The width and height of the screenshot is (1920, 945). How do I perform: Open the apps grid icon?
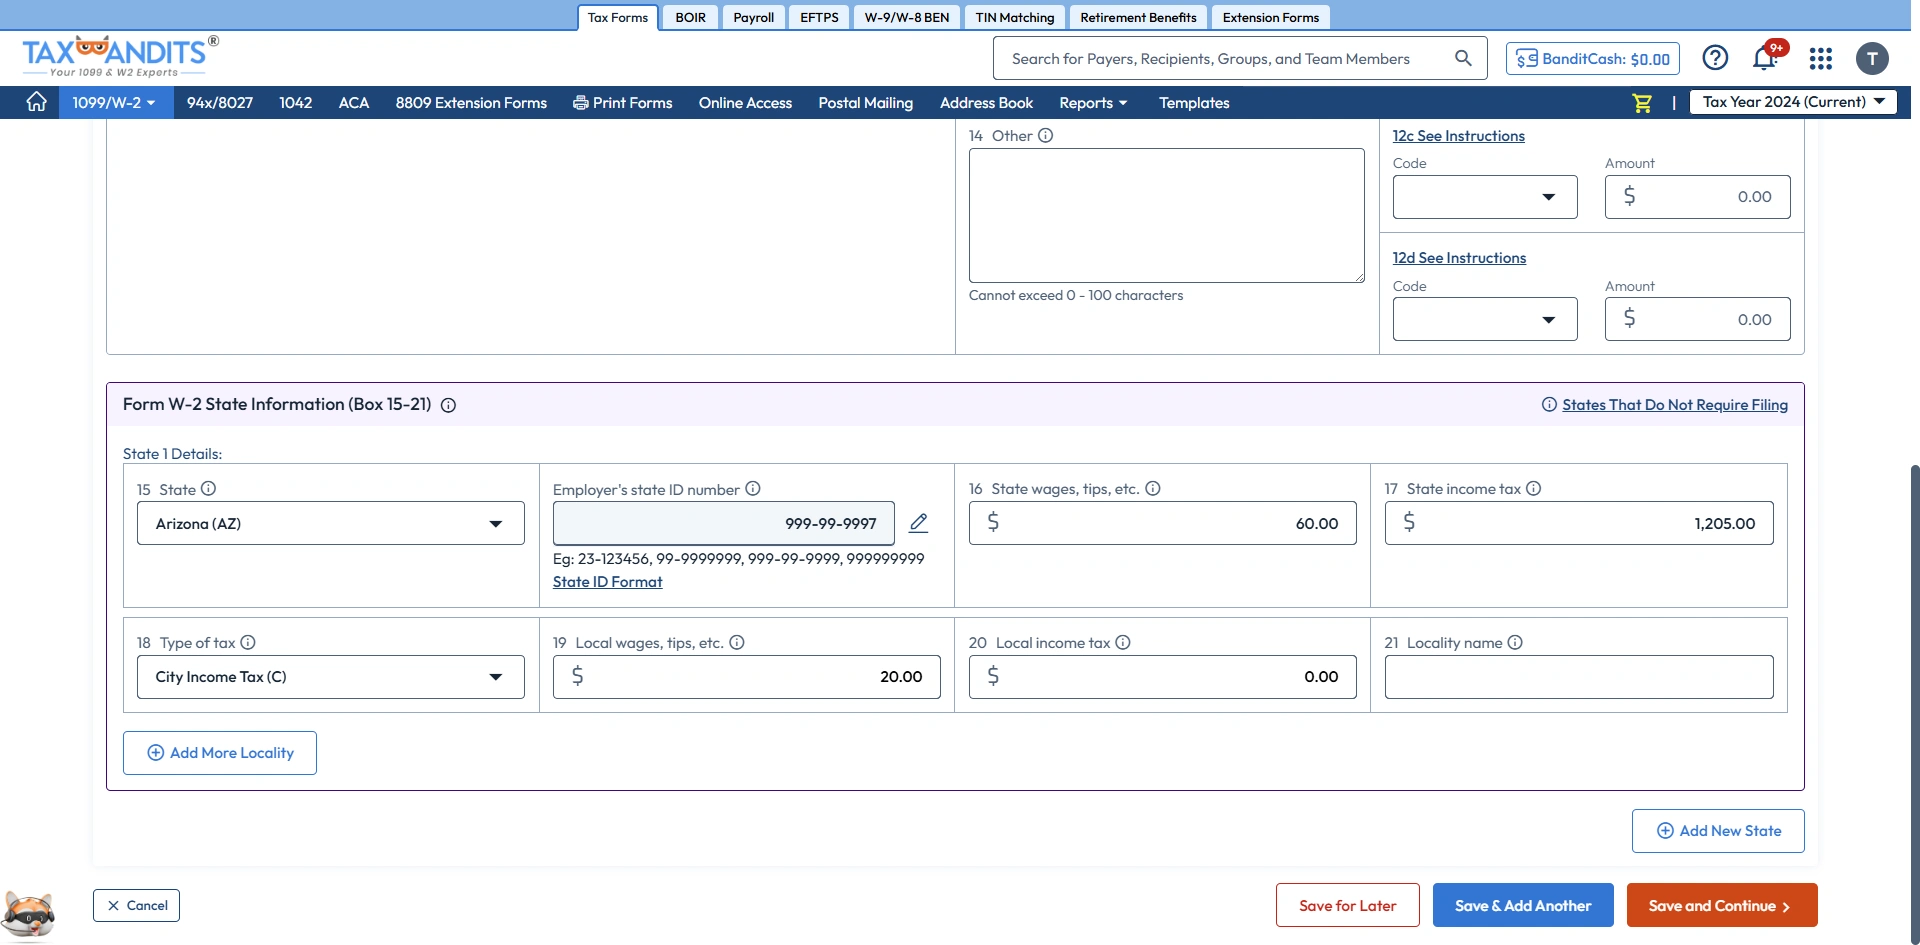tap(1820, 59)
